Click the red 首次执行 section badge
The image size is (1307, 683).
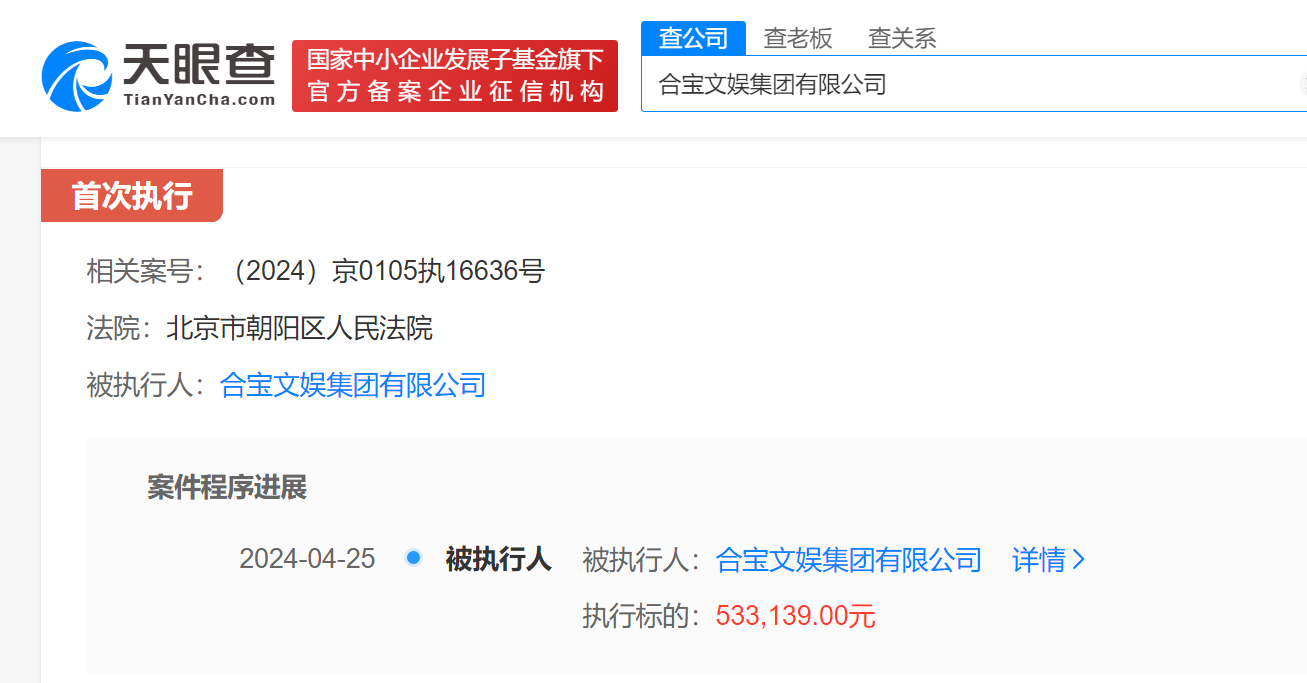pyautogui.click(x=131, y=196)
